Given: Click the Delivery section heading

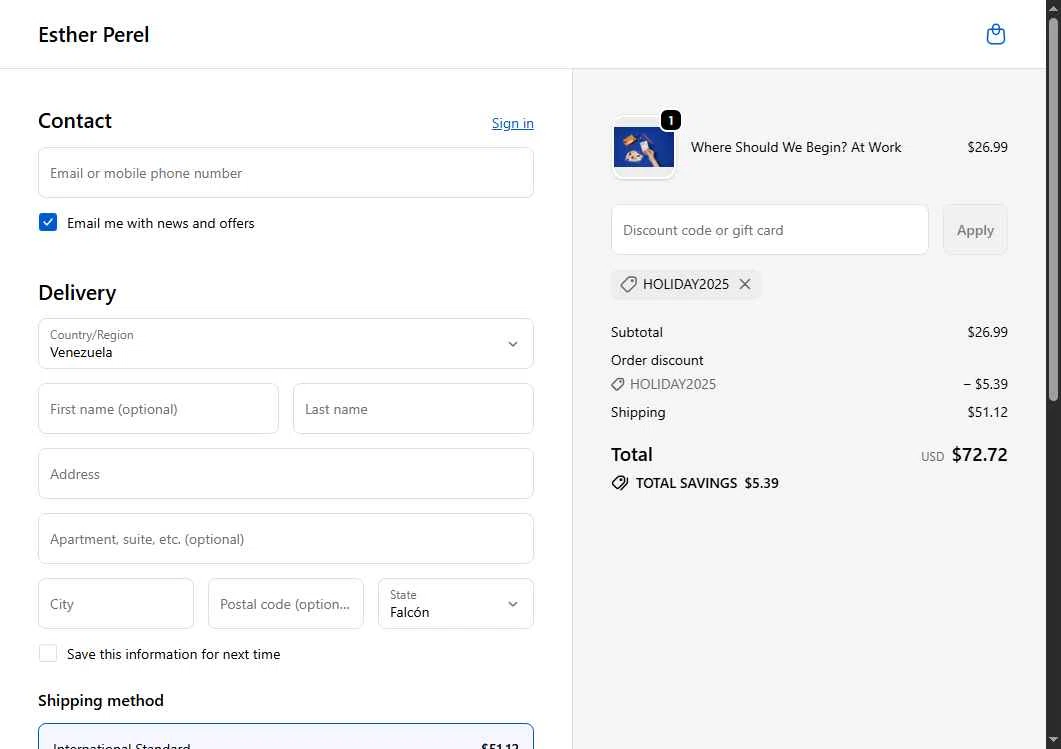Looking at the screenshot, I should (77, 293).
